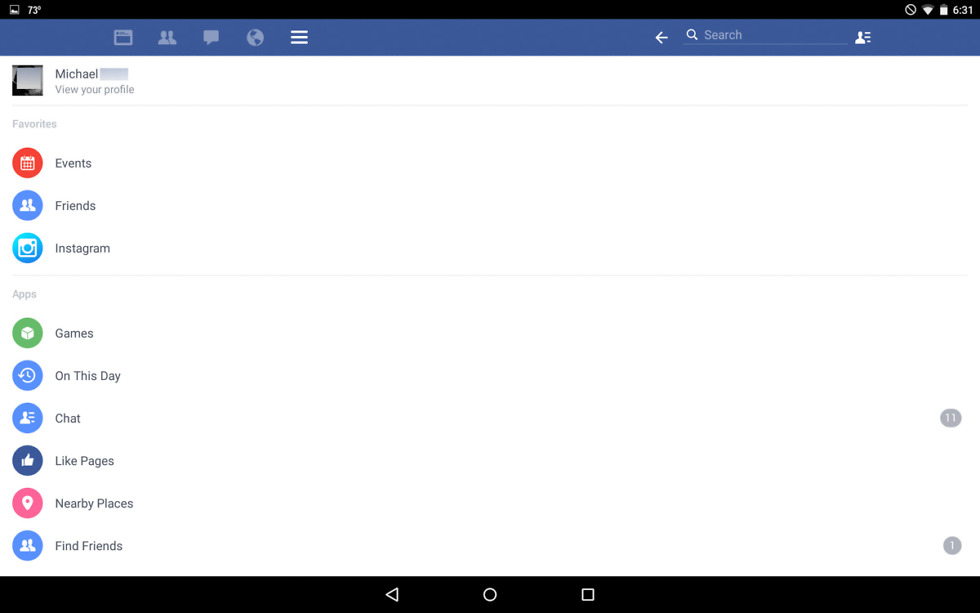Image resolution: width=980 pixels, height=613 pixels.
Task: Tap the Like Pages thumbs-up icon
Action: (28, 461)
